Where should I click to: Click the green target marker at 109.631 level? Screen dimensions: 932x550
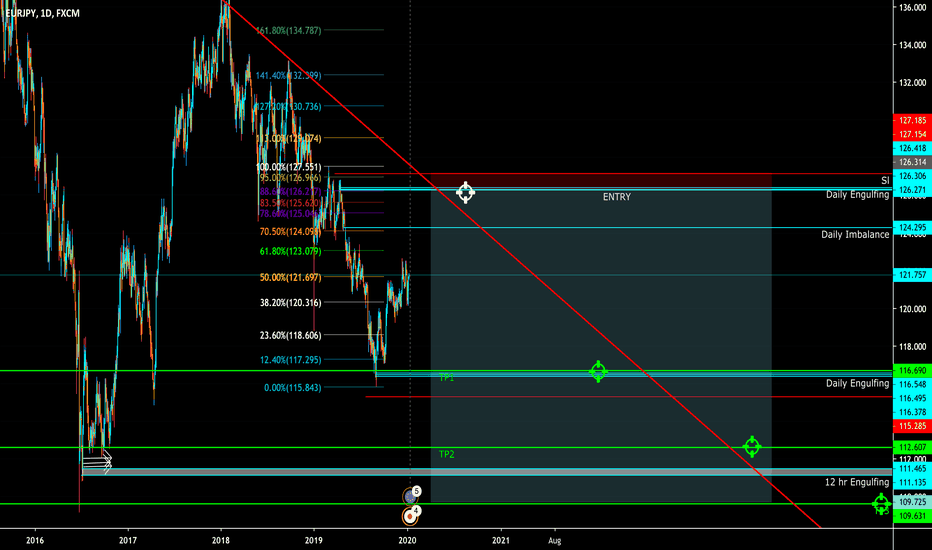tap(881, 503)
